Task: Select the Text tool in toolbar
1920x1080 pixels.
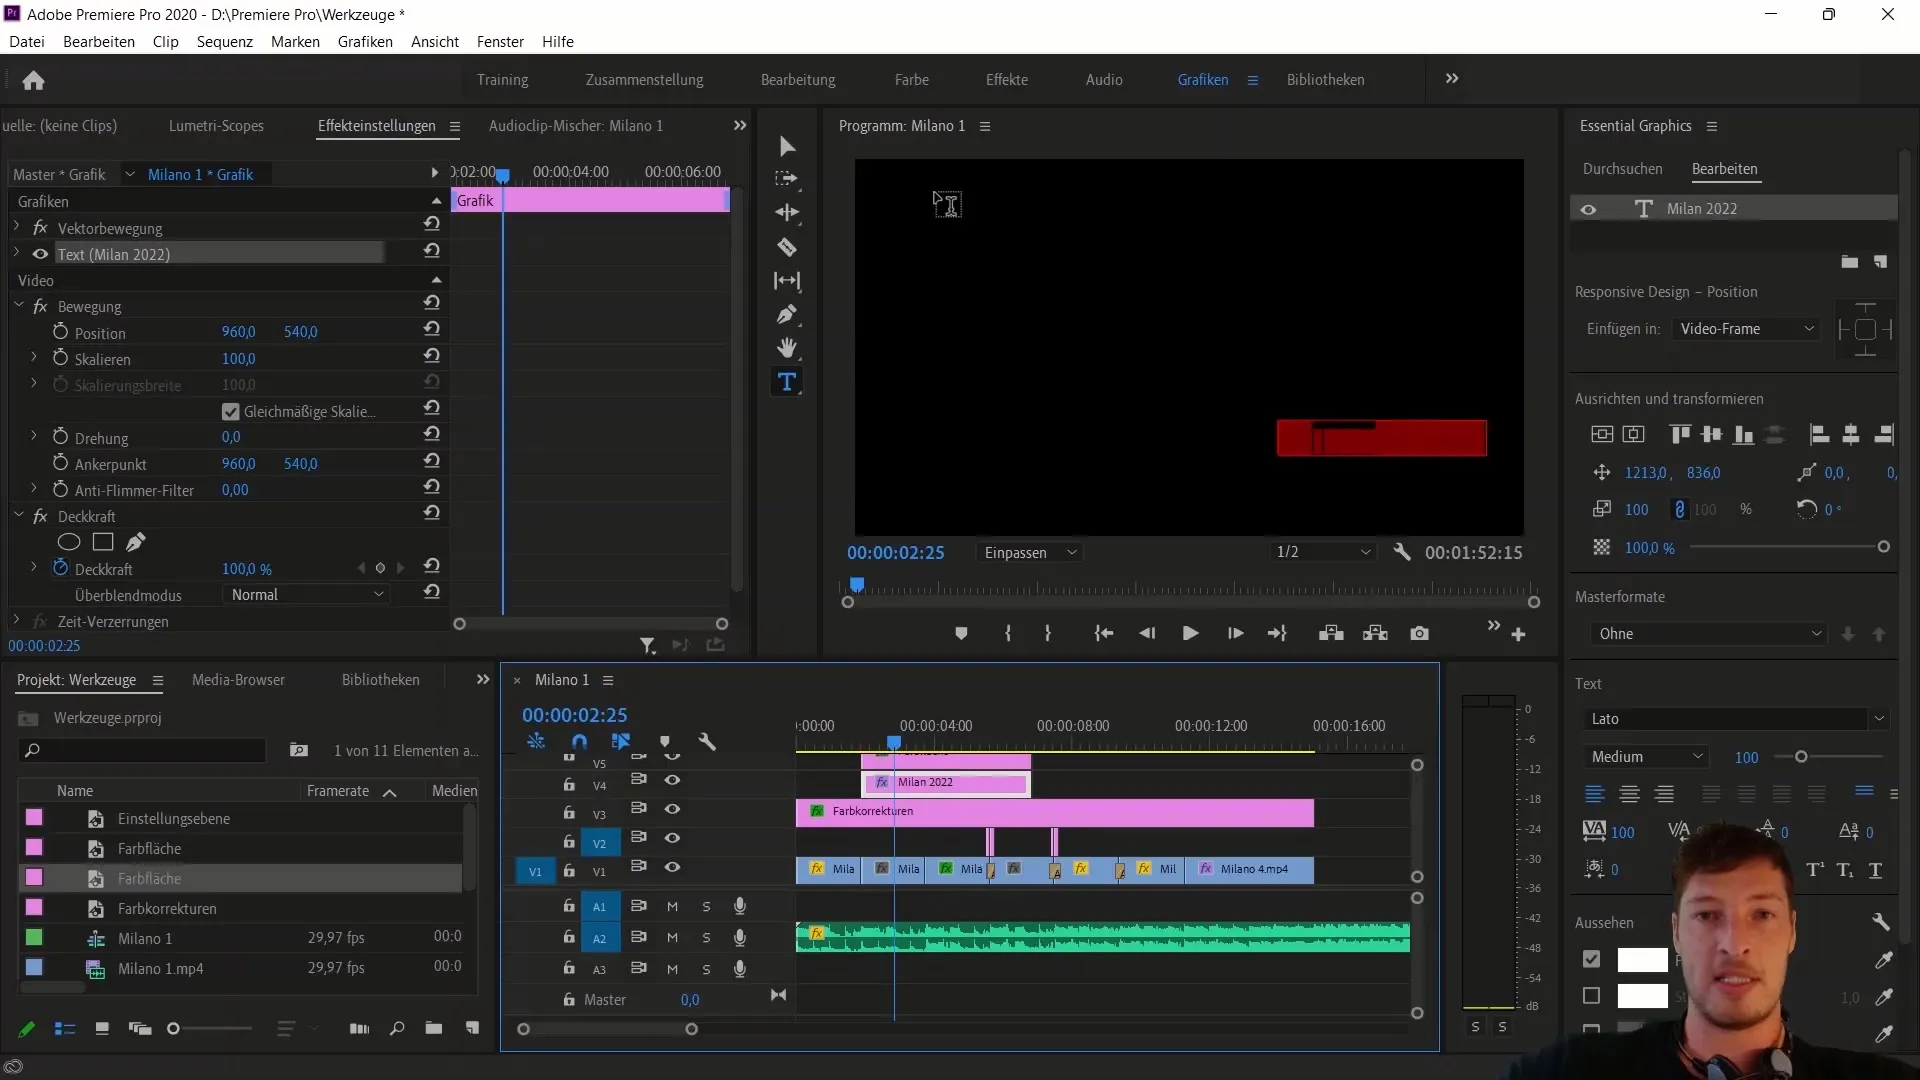Action: tap(787, 382)
